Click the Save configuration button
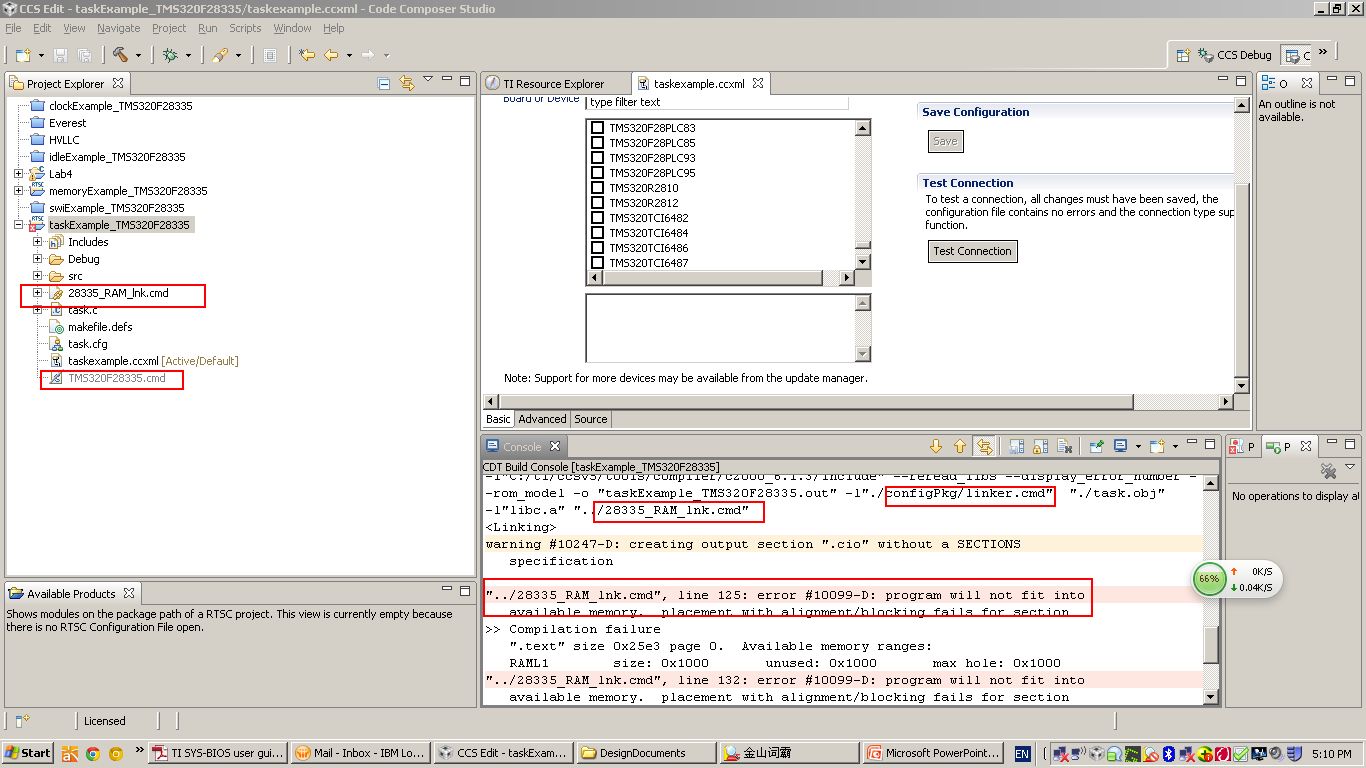 coord(945,141)
